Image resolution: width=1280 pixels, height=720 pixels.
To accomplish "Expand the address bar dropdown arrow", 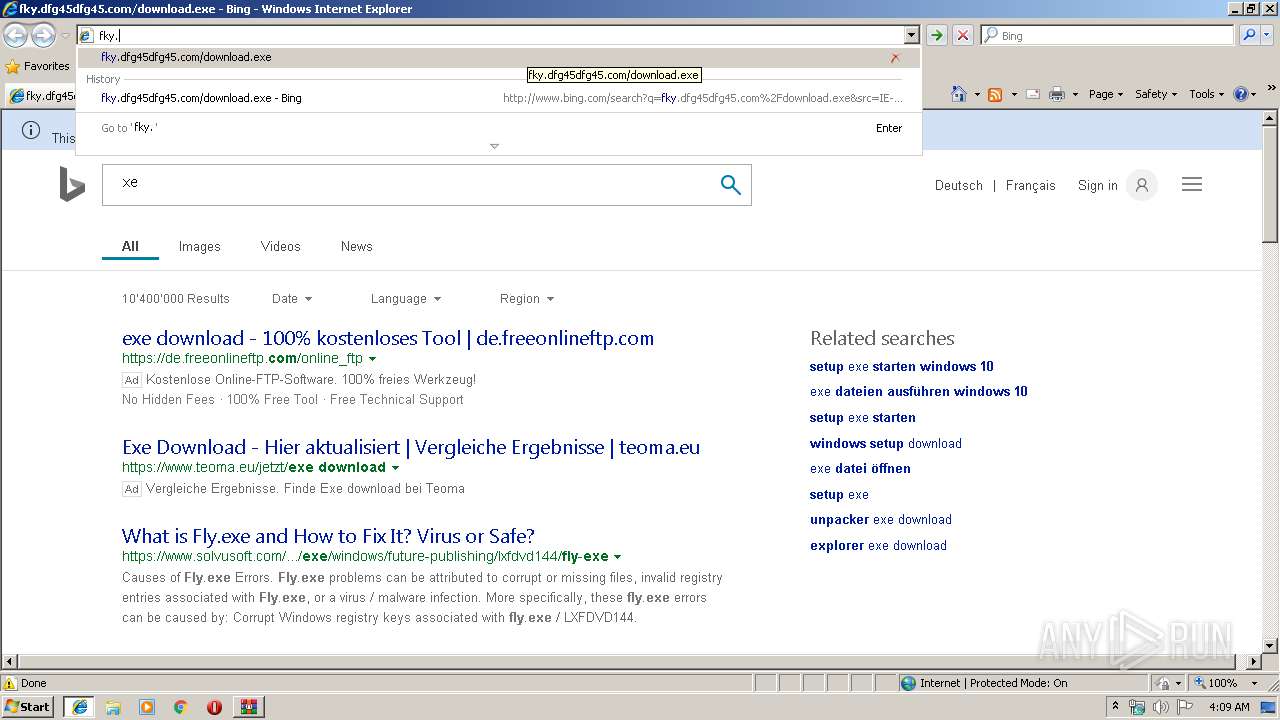I will (x=911, y=35).
